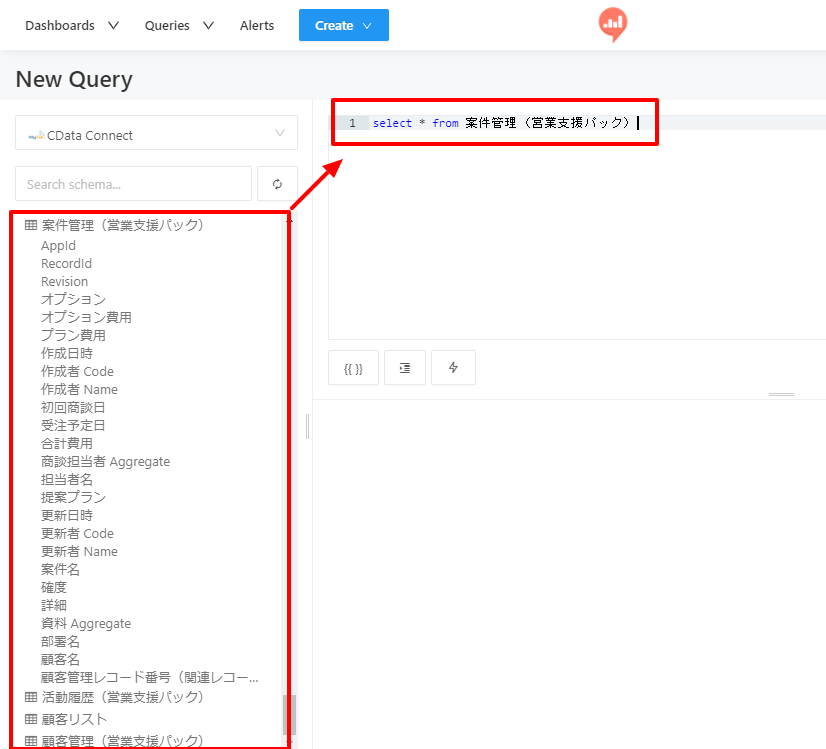
Task: Expand the 顧客管理（営業支援パック） table
Action: coord(122,740)
